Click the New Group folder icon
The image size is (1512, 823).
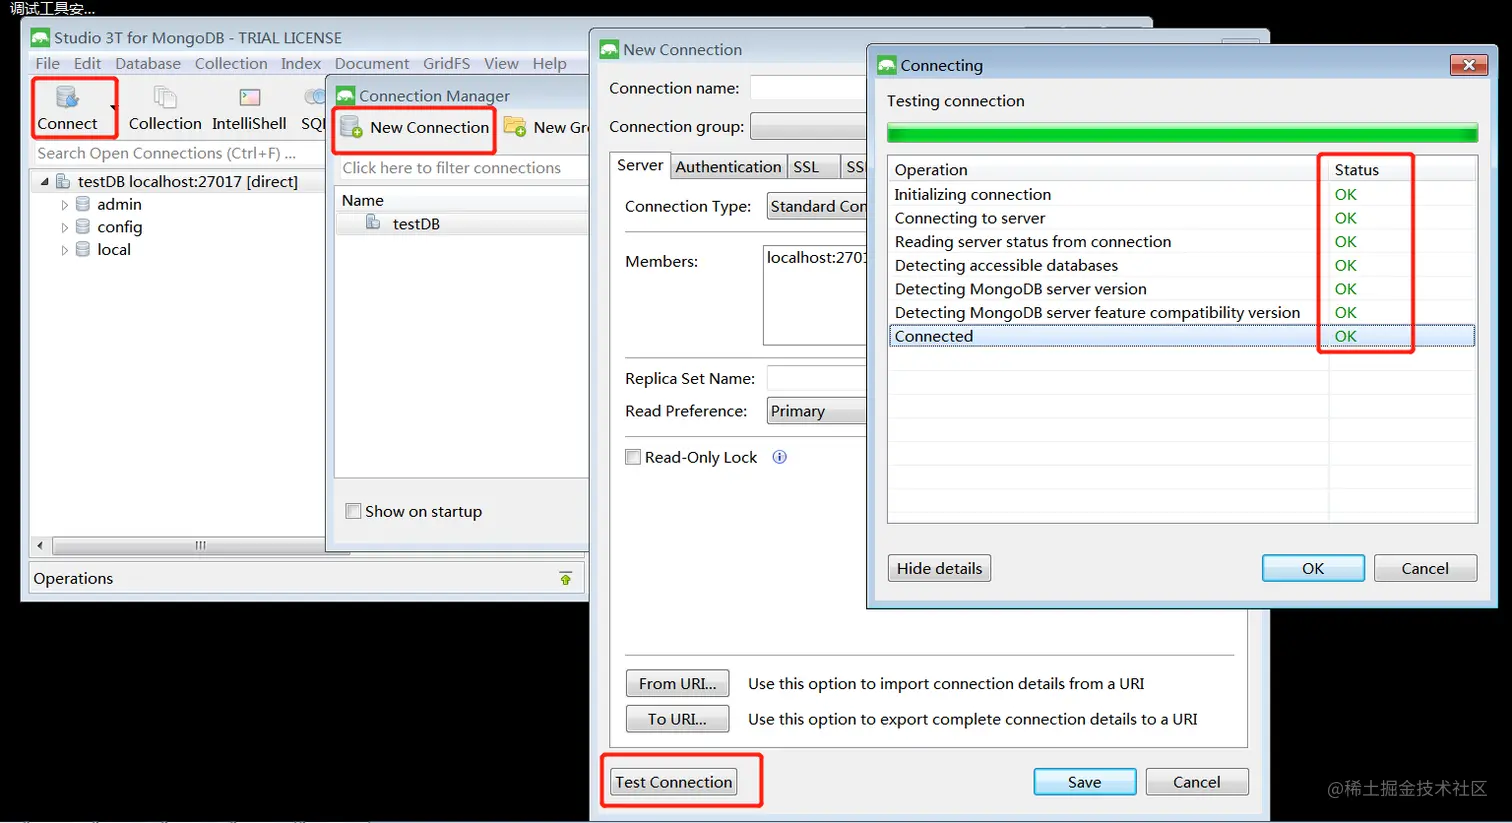(515, 127)
